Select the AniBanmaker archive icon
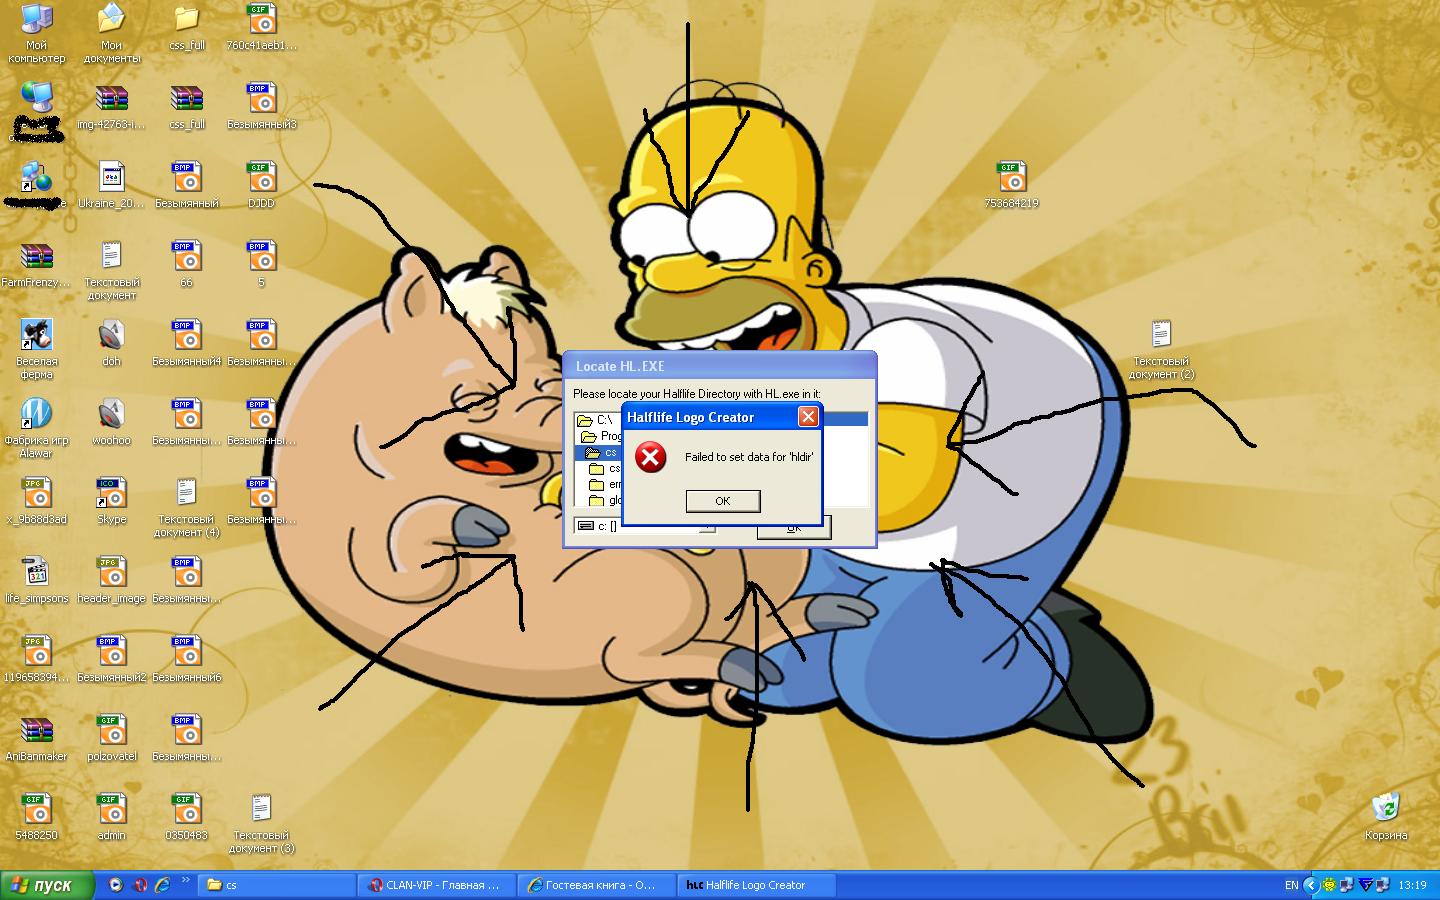The height and width of the screenshot is (900, 1440). click(x=36, y=739)
